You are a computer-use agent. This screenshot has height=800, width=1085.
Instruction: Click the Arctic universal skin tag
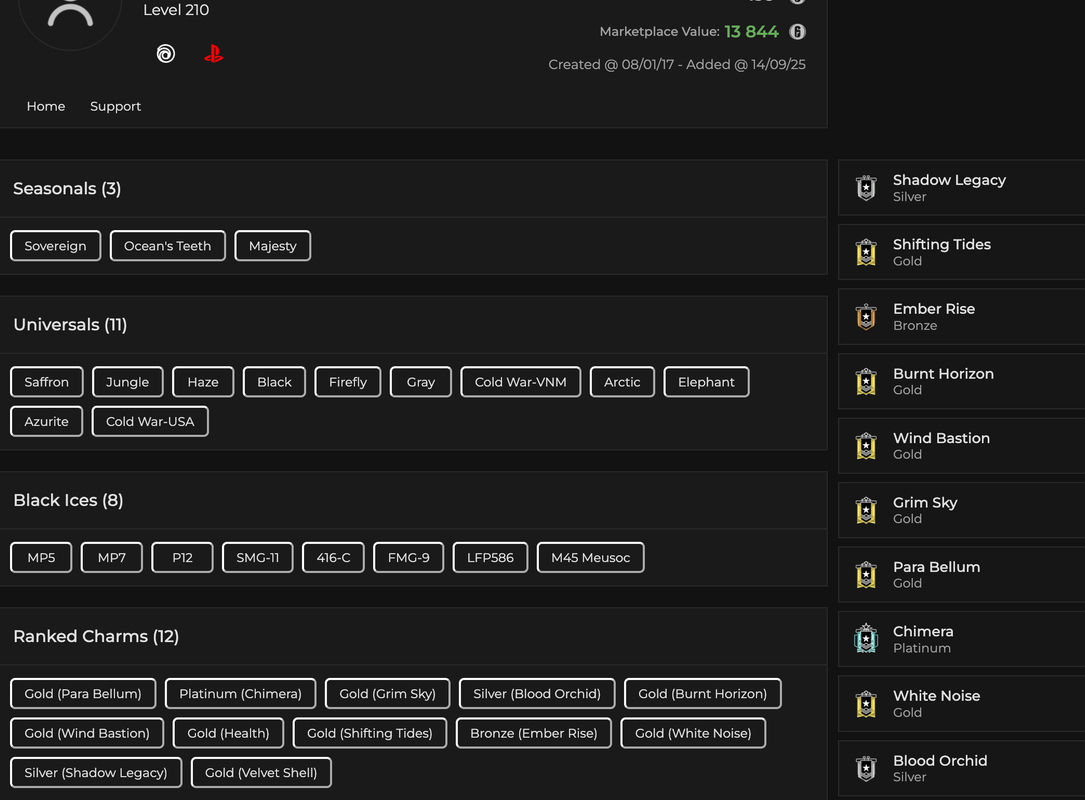(622, 382)
